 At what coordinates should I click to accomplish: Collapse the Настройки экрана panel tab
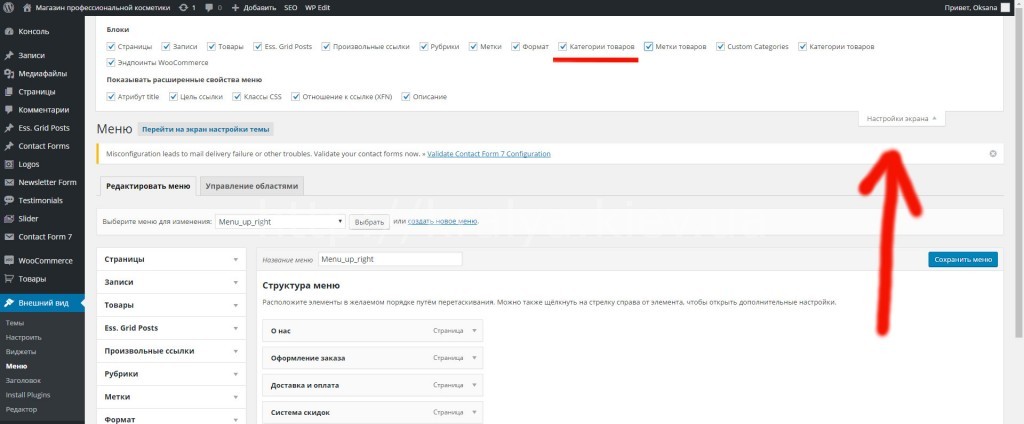click(902, 119)
